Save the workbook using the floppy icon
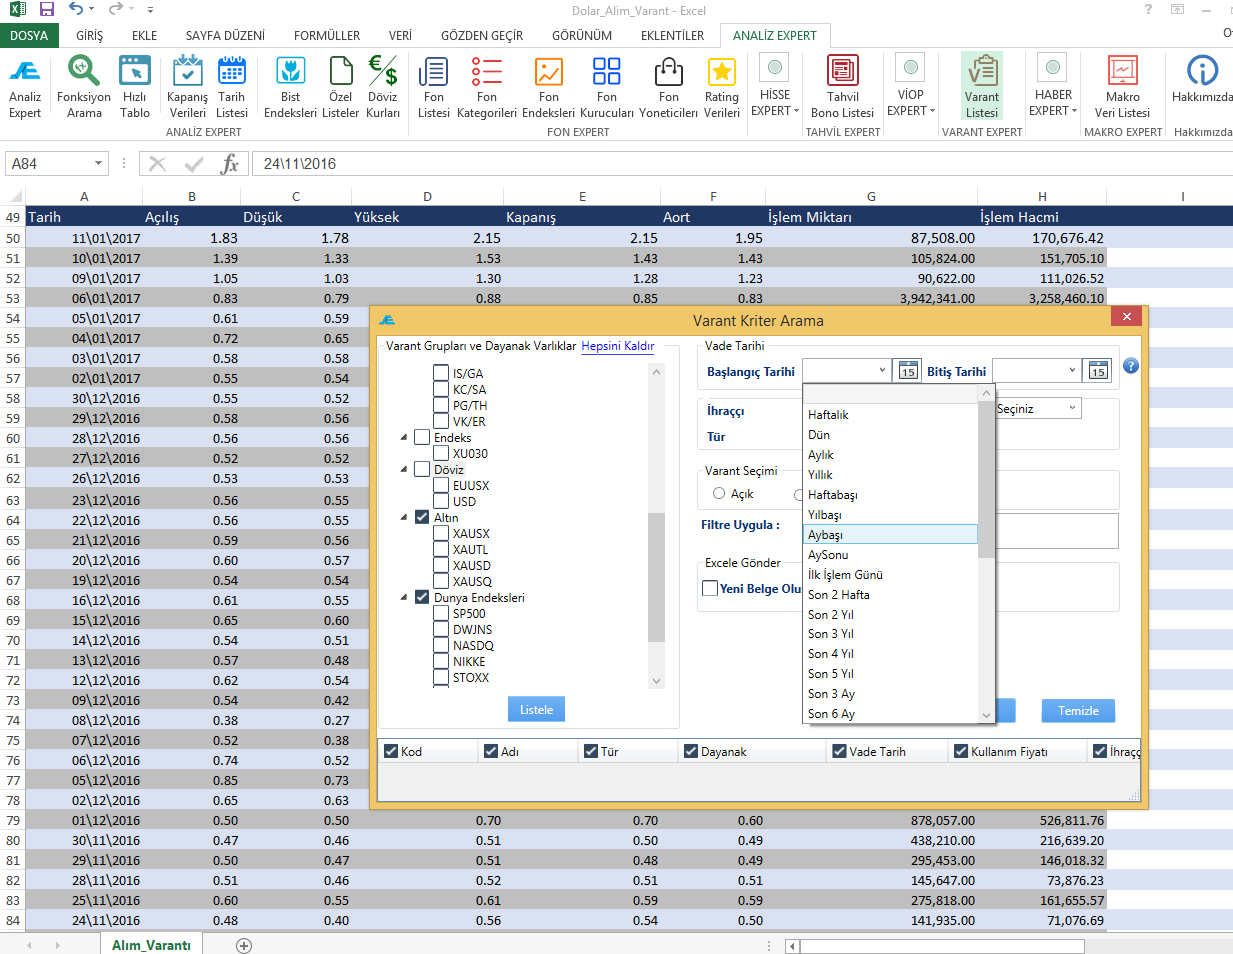The width and height of the screenshot is (1233, 954). tap(47, 10)
